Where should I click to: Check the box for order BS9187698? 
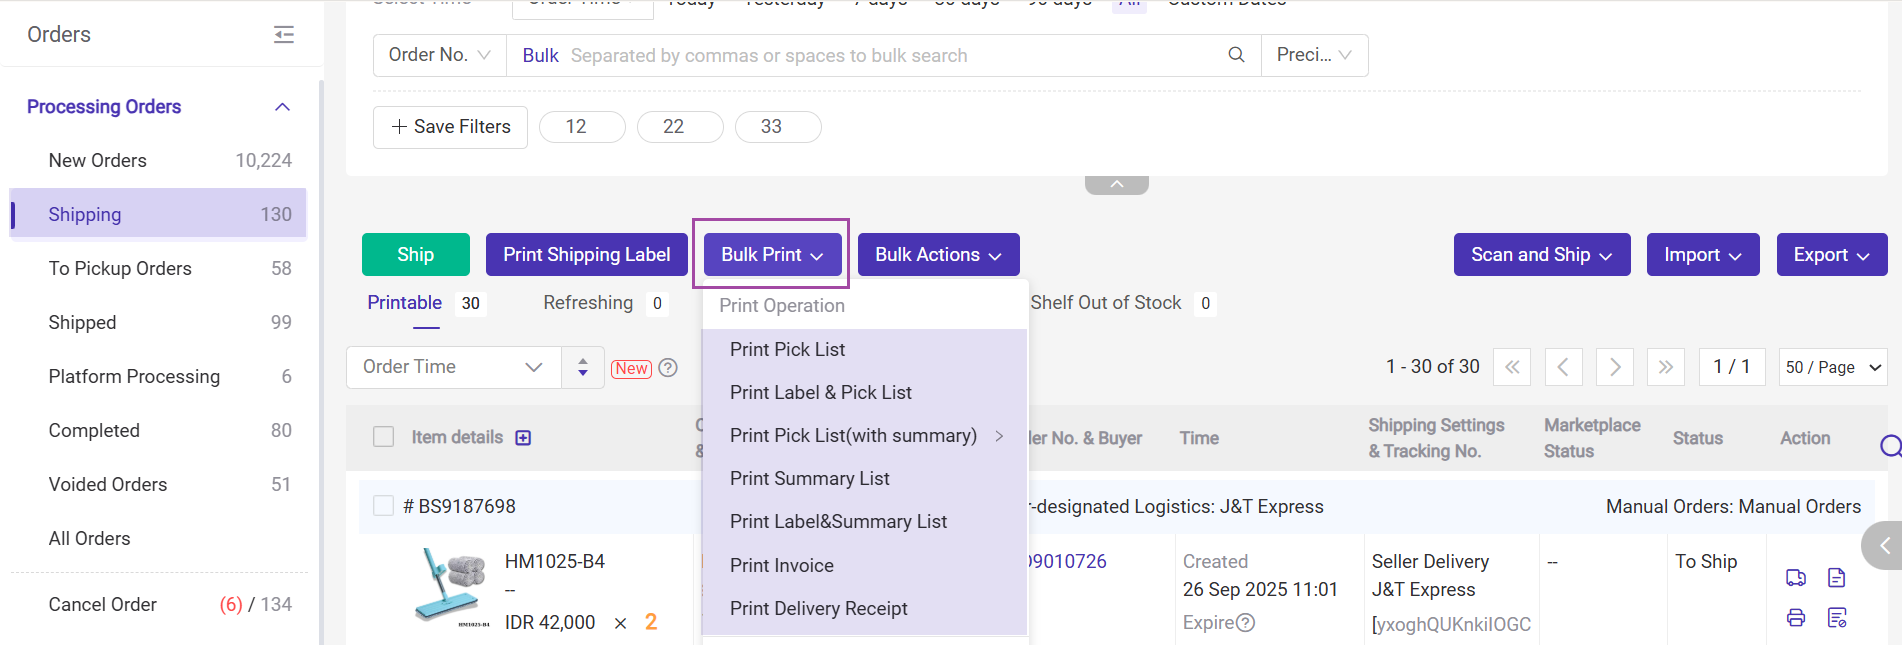383,506
